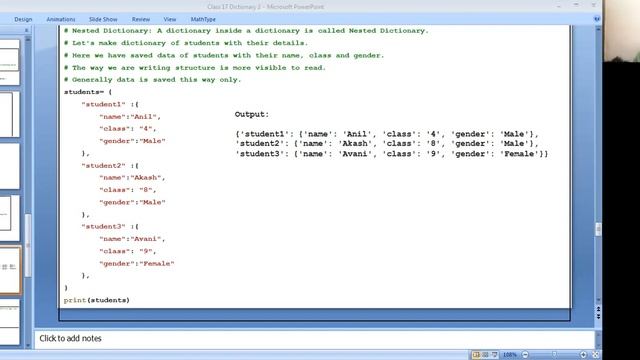Switch to Normal view in status bar
This screenshot has width=640, height=360.
pos(476,355)
